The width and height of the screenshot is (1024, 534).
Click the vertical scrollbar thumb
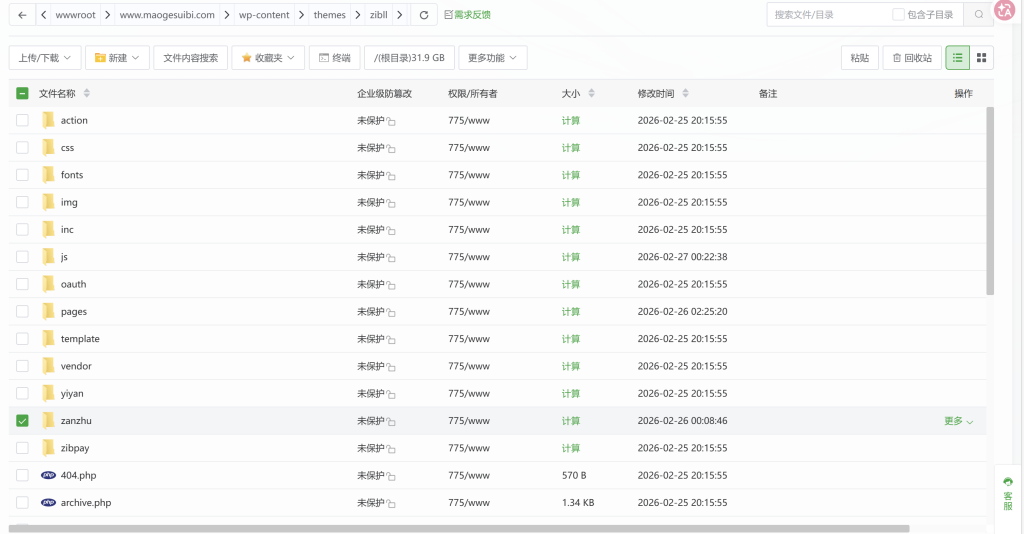(990, 201)
